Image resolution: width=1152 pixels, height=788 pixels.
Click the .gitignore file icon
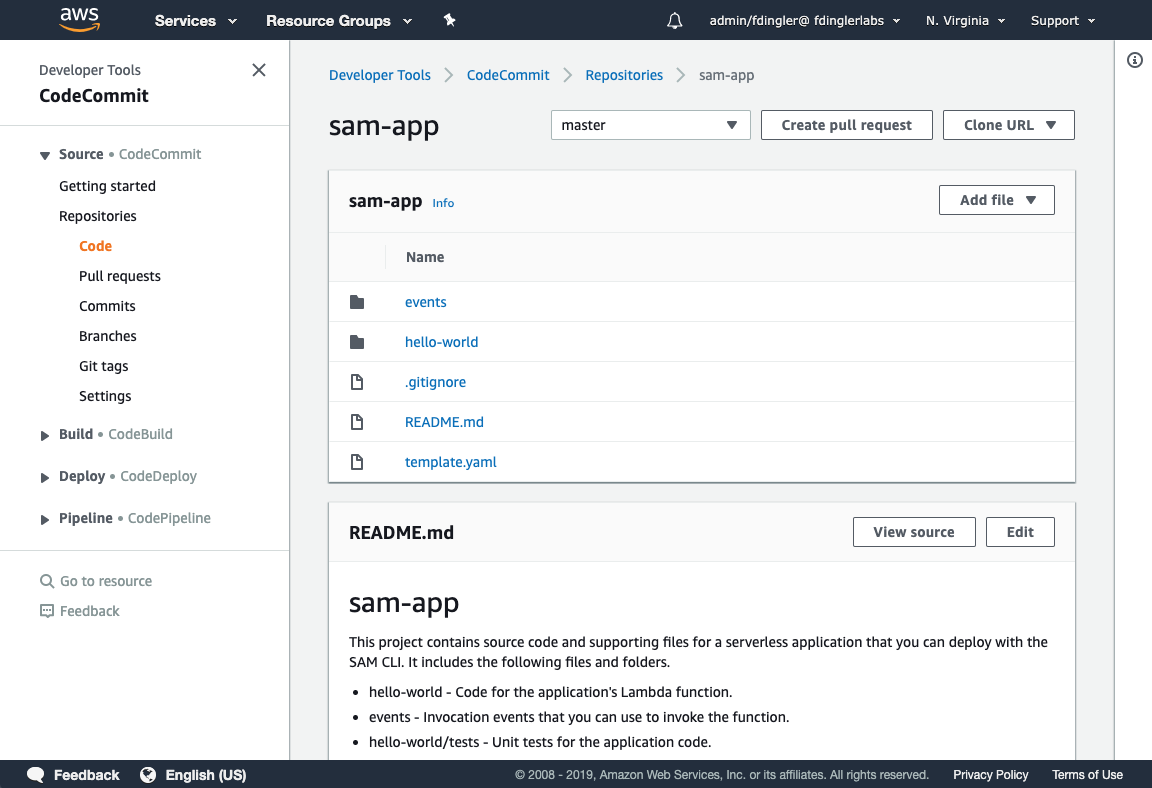coord(357,382)
